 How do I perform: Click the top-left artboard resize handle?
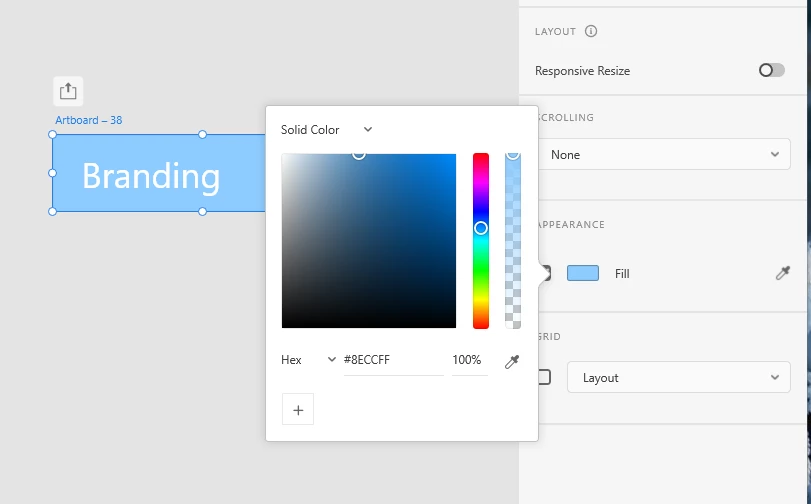pos(52,135)
